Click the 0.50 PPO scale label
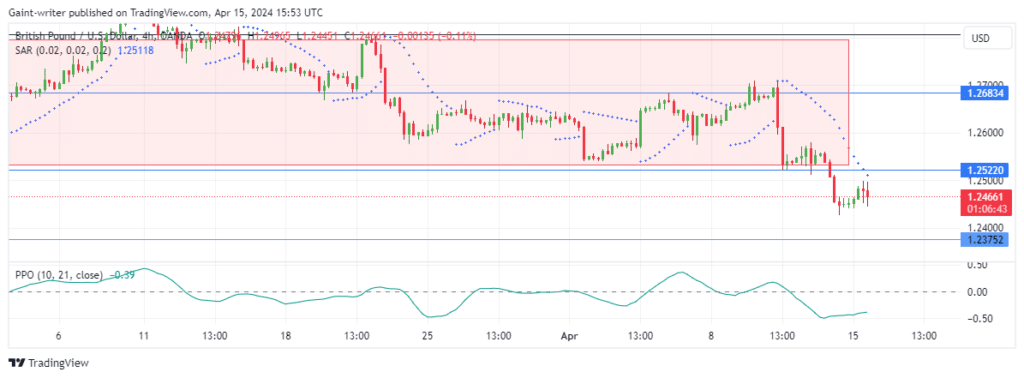This screenshot has width=1024, height=378. pos(978,264)
